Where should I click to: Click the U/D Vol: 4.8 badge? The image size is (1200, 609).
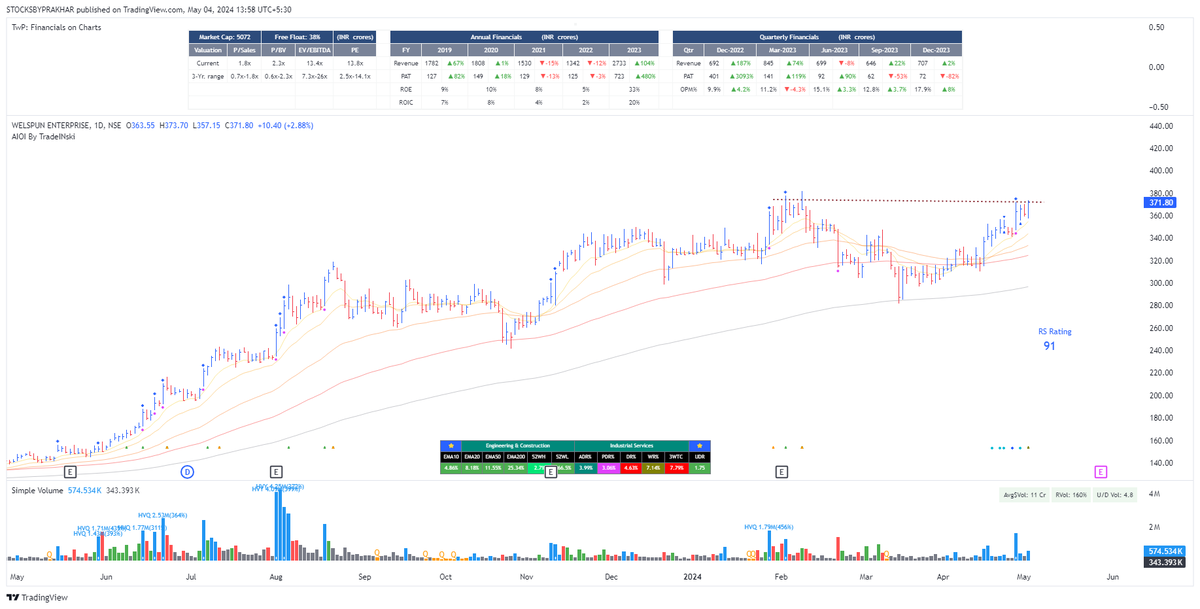[1117, 495]
